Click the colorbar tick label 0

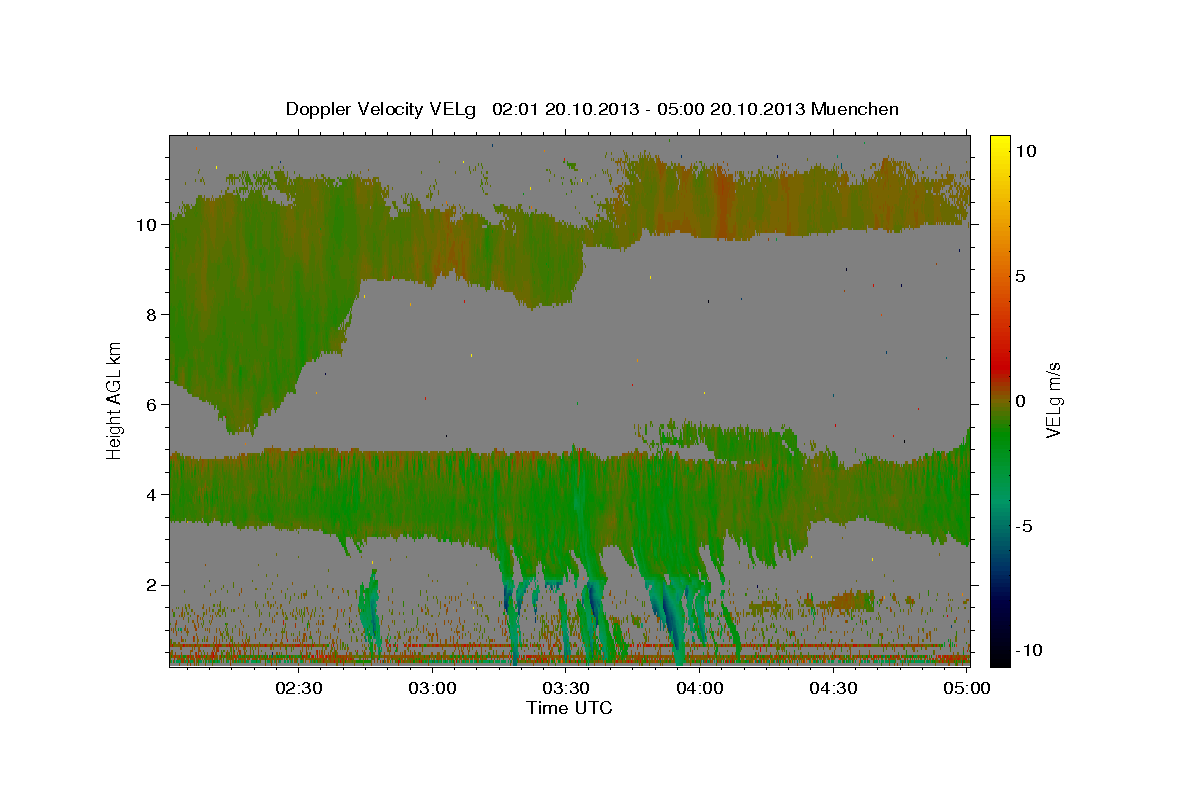click(1022, 401)
